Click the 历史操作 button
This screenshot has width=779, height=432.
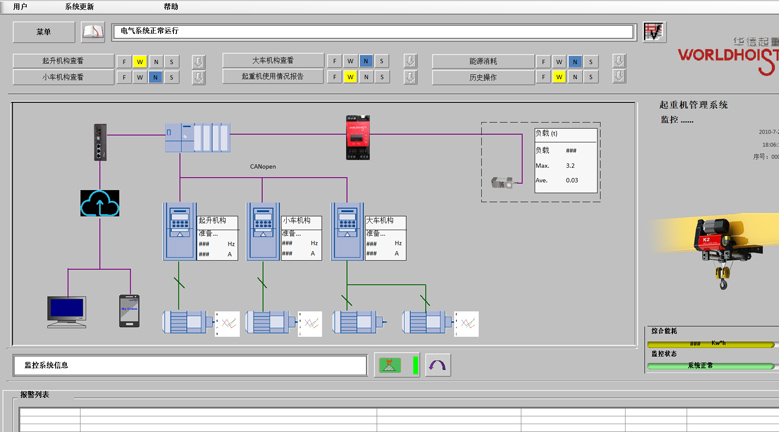click(483, 77)
